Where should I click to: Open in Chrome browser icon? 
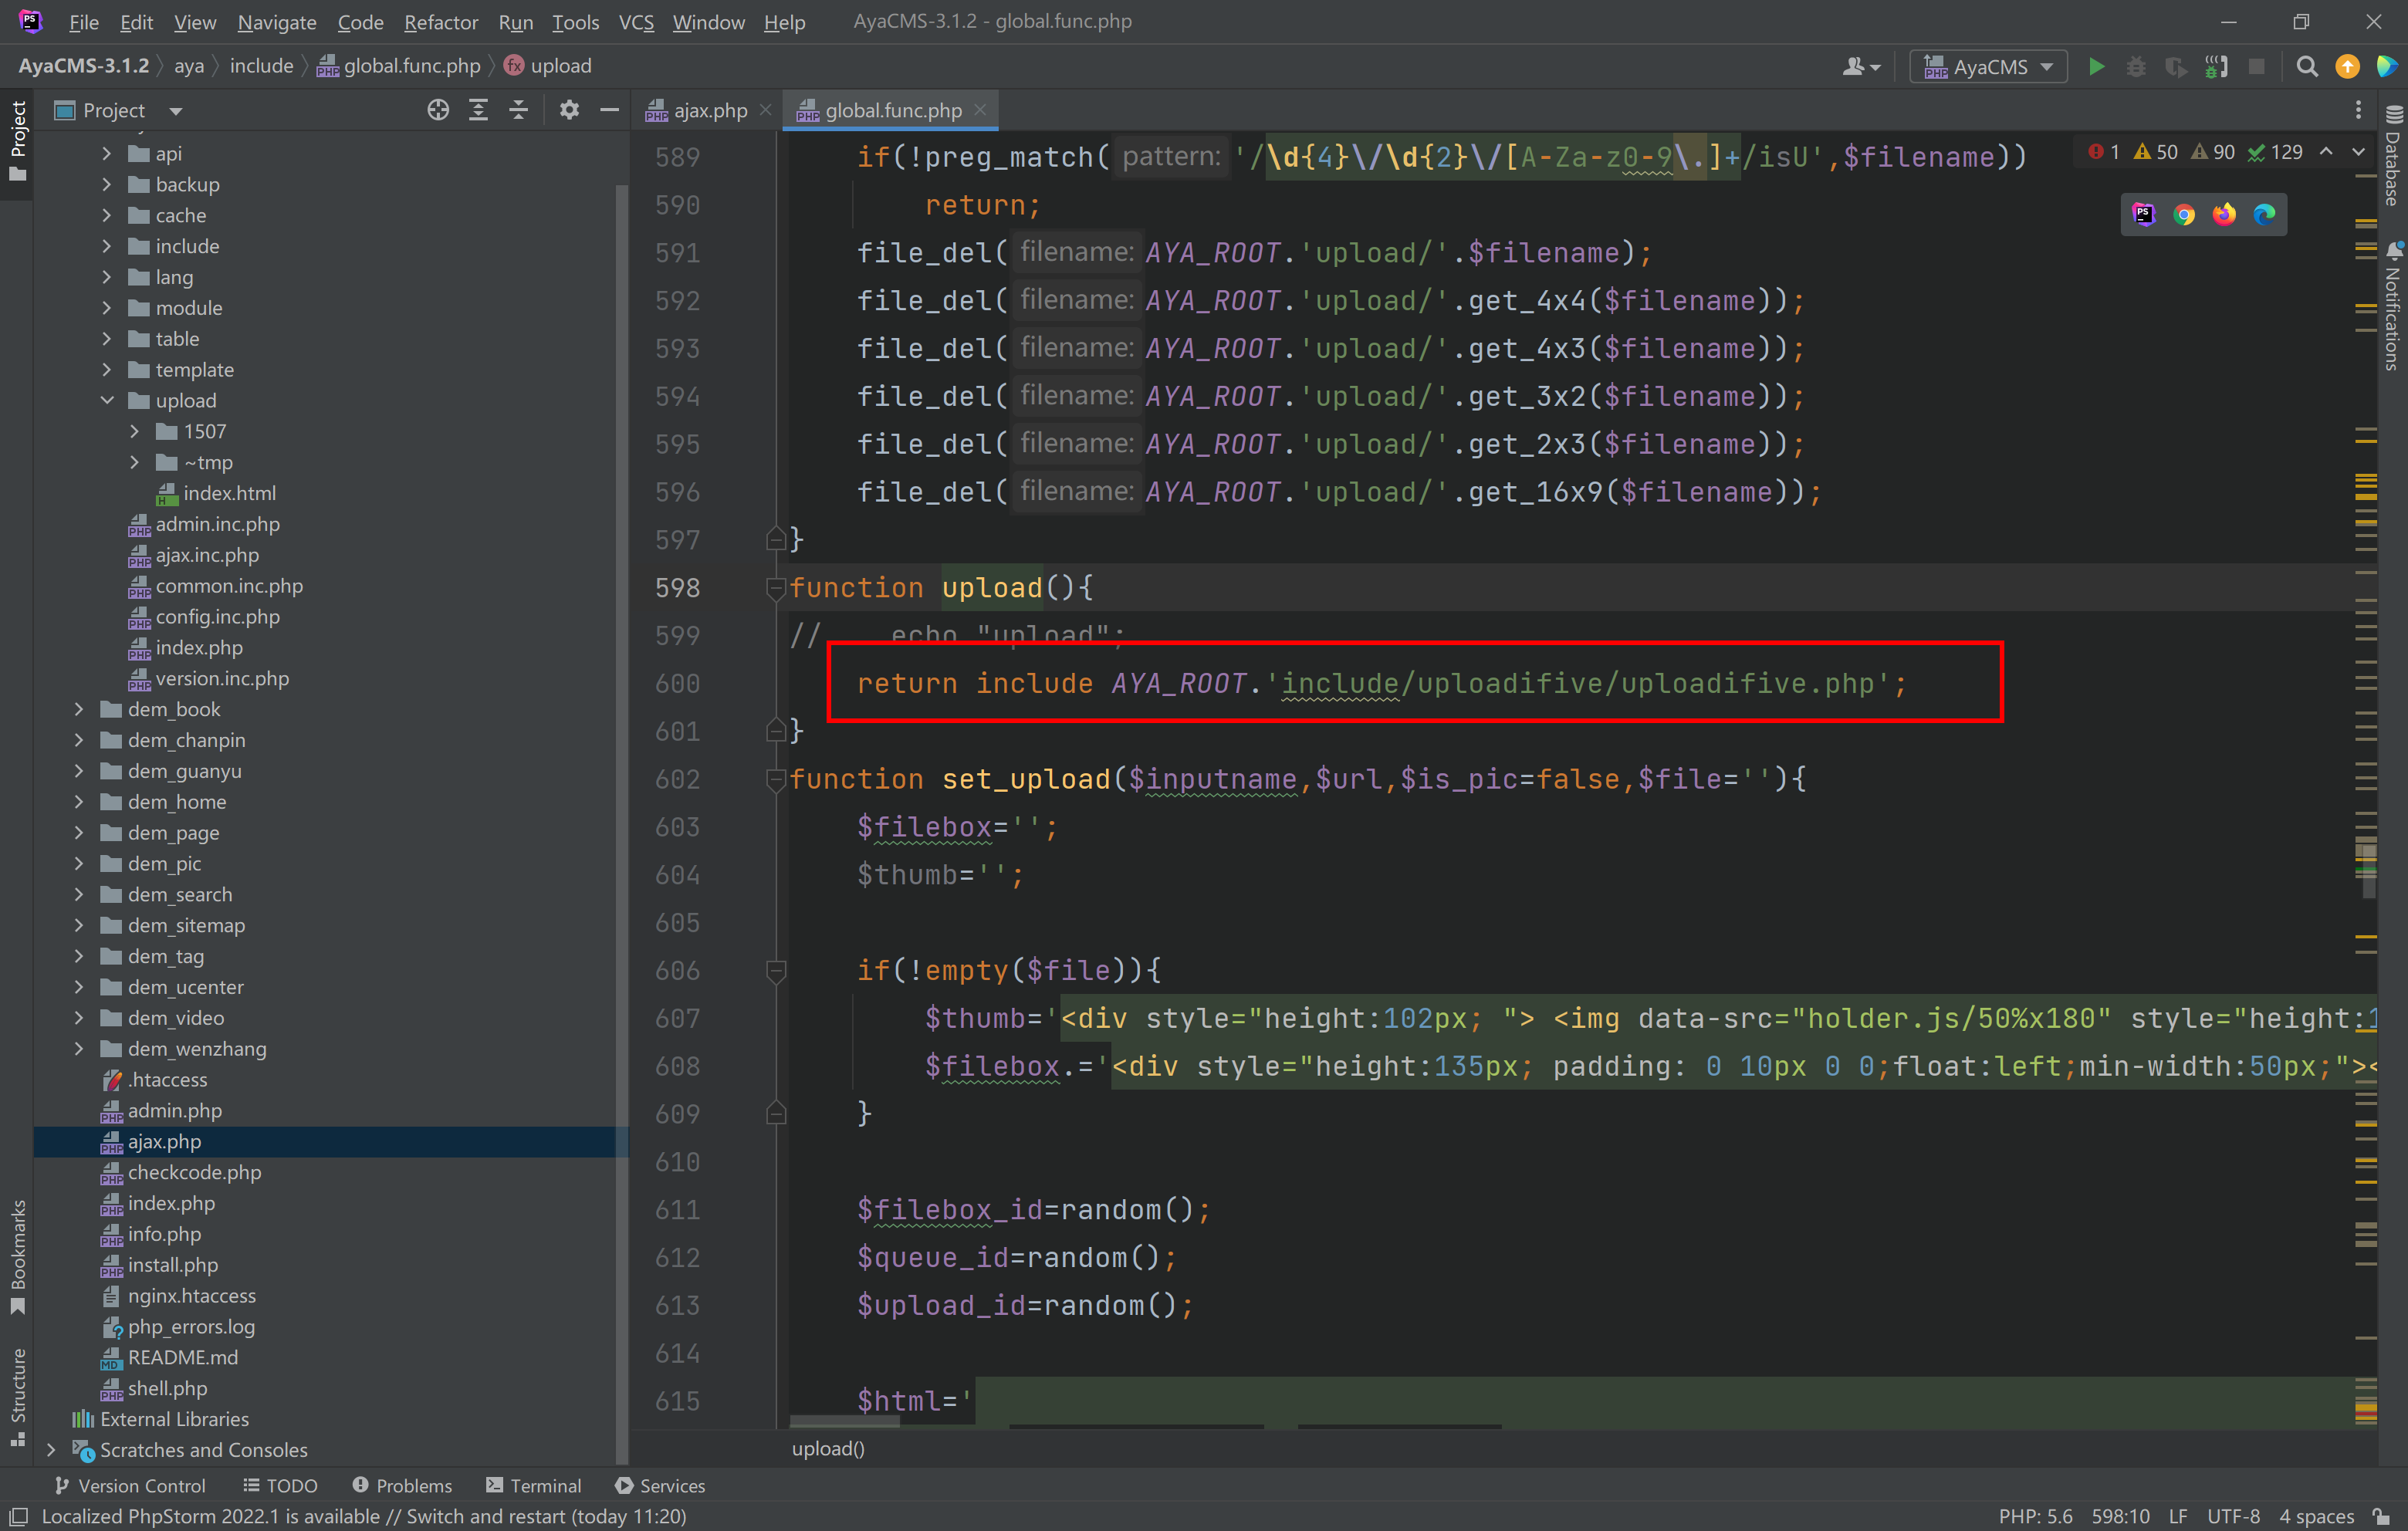pos(2184,214)
